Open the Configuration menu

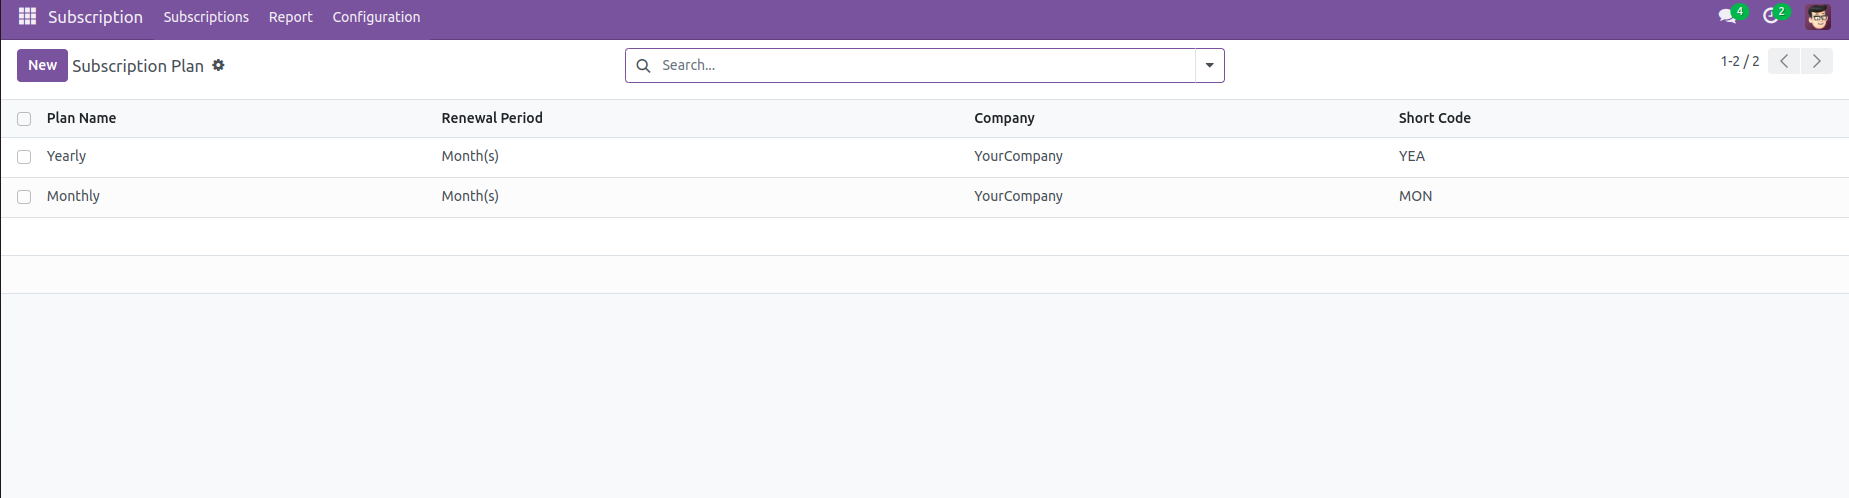[x=376, y=17]
